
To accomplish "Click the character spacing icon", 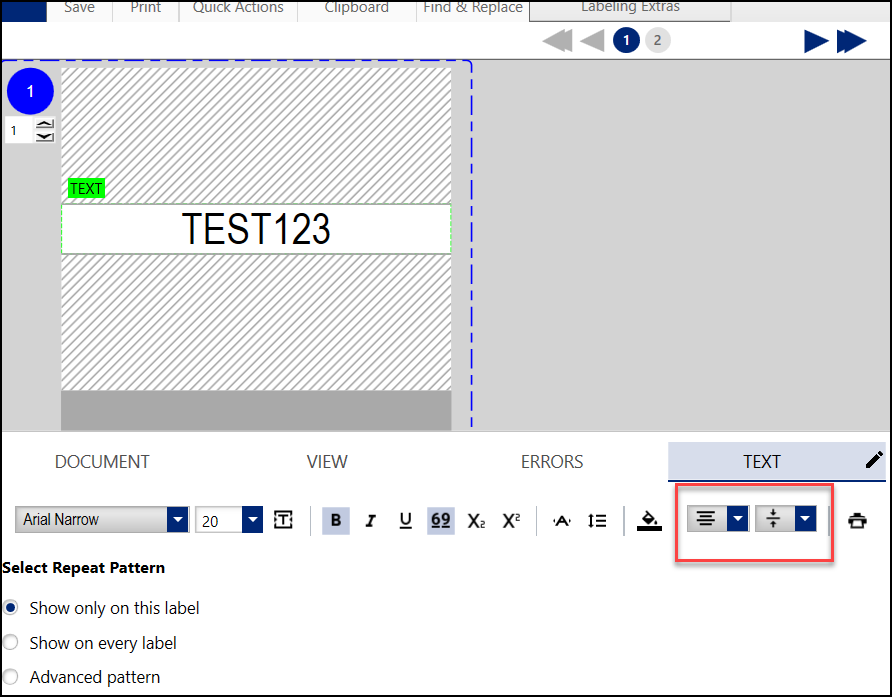I will 561,519.
